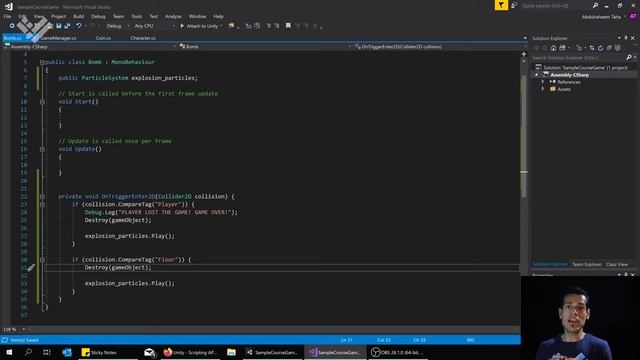Switch to the Team Explorer tab

587,264
